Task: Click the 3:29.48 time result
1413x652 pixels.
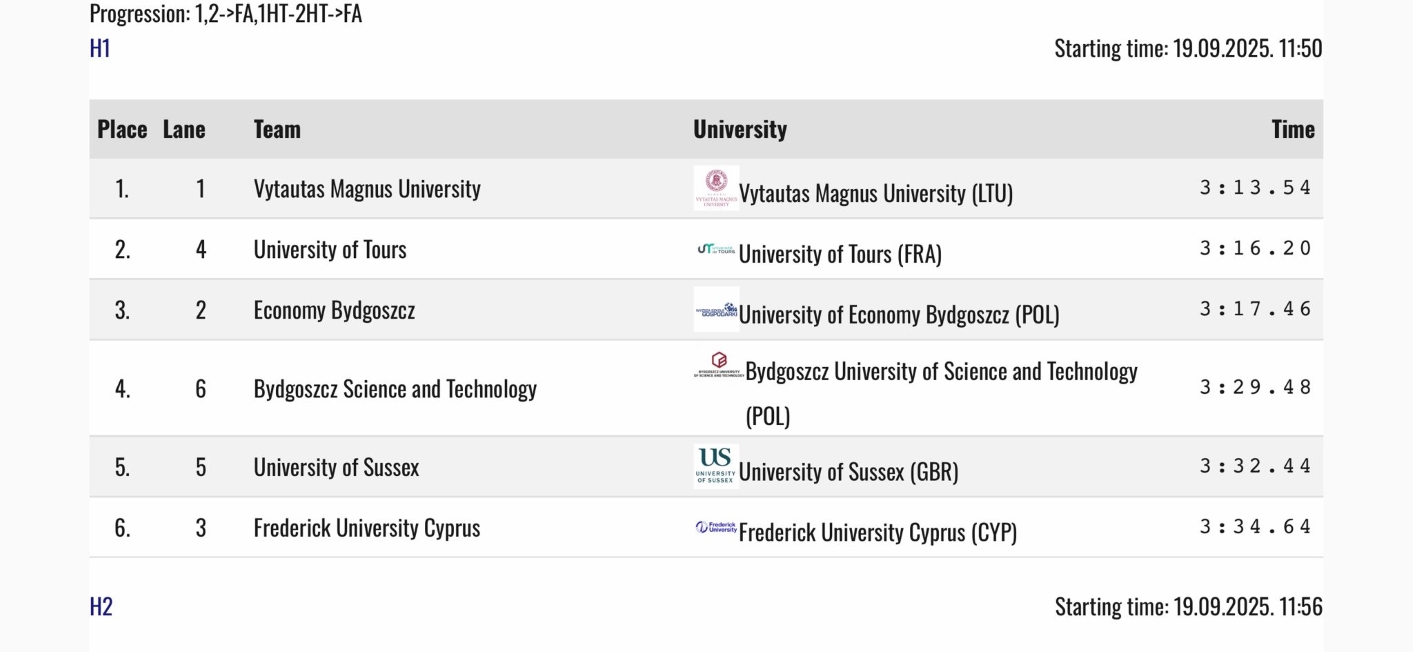Action: 1255,387
